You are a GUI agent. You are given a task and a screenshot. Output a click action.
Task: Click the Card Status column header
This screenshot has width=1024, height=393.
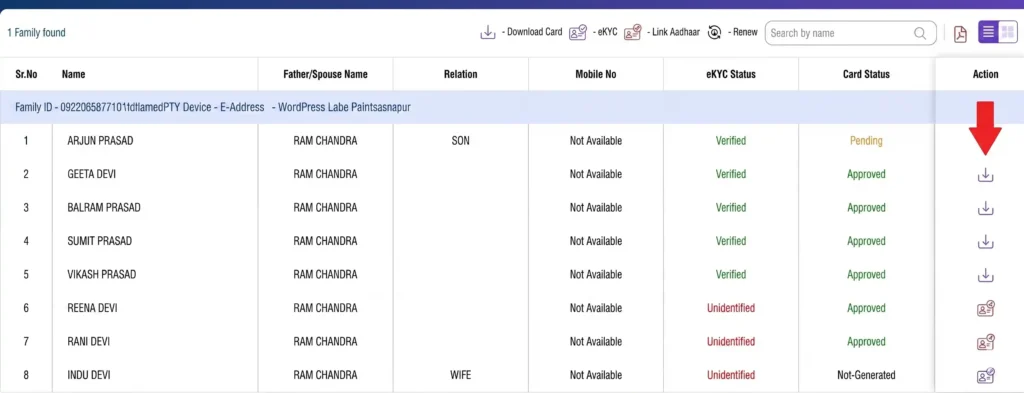pyautogui.click(x=866, y=74)
